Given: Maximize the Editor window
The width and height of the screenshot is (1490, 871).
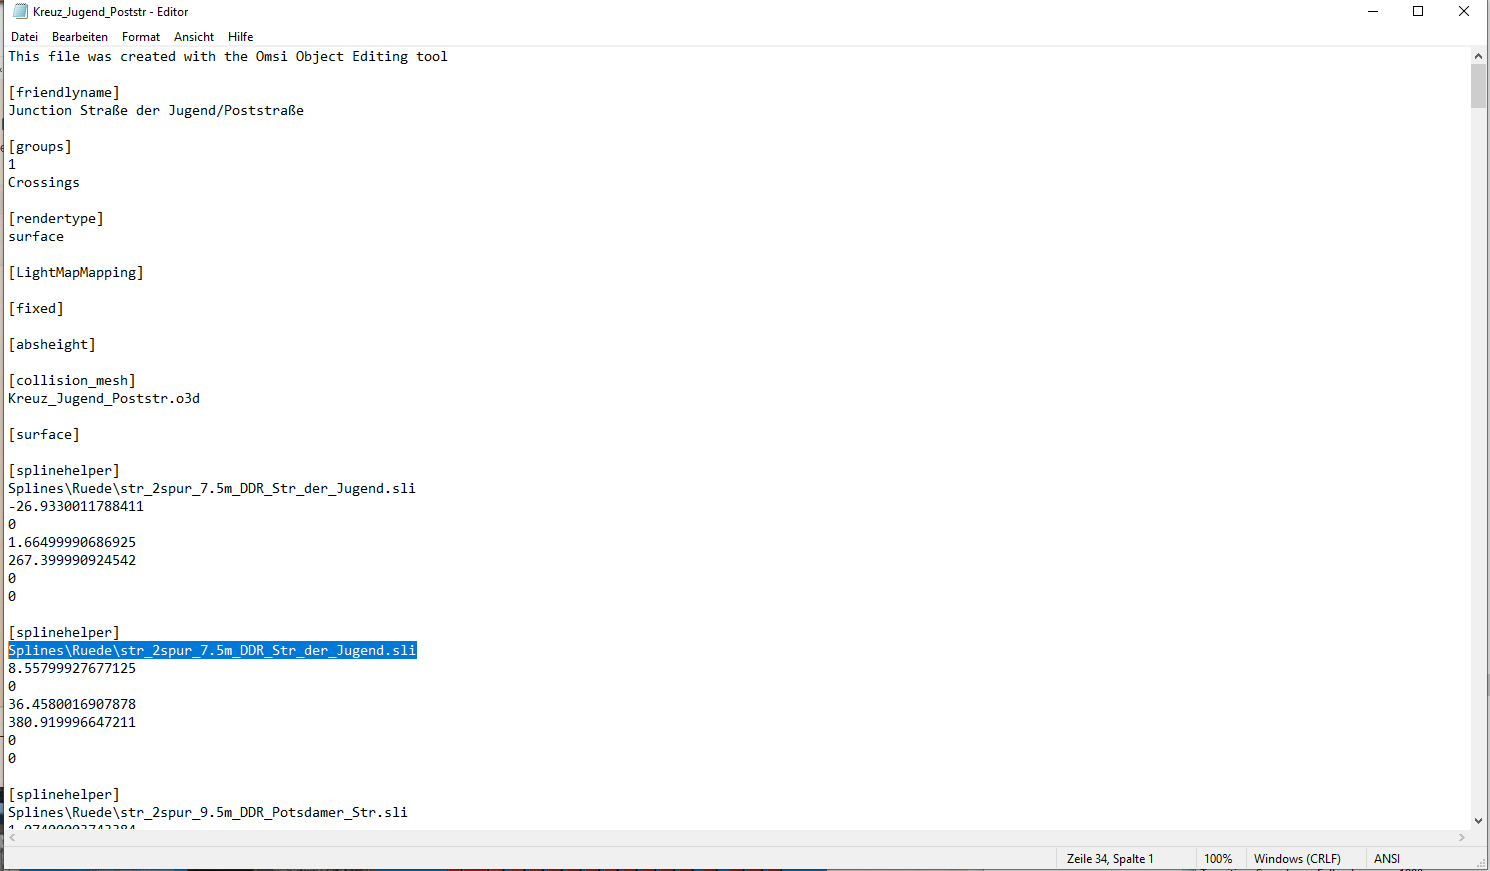Looking at the screenshot, I should pos(1418,12).
